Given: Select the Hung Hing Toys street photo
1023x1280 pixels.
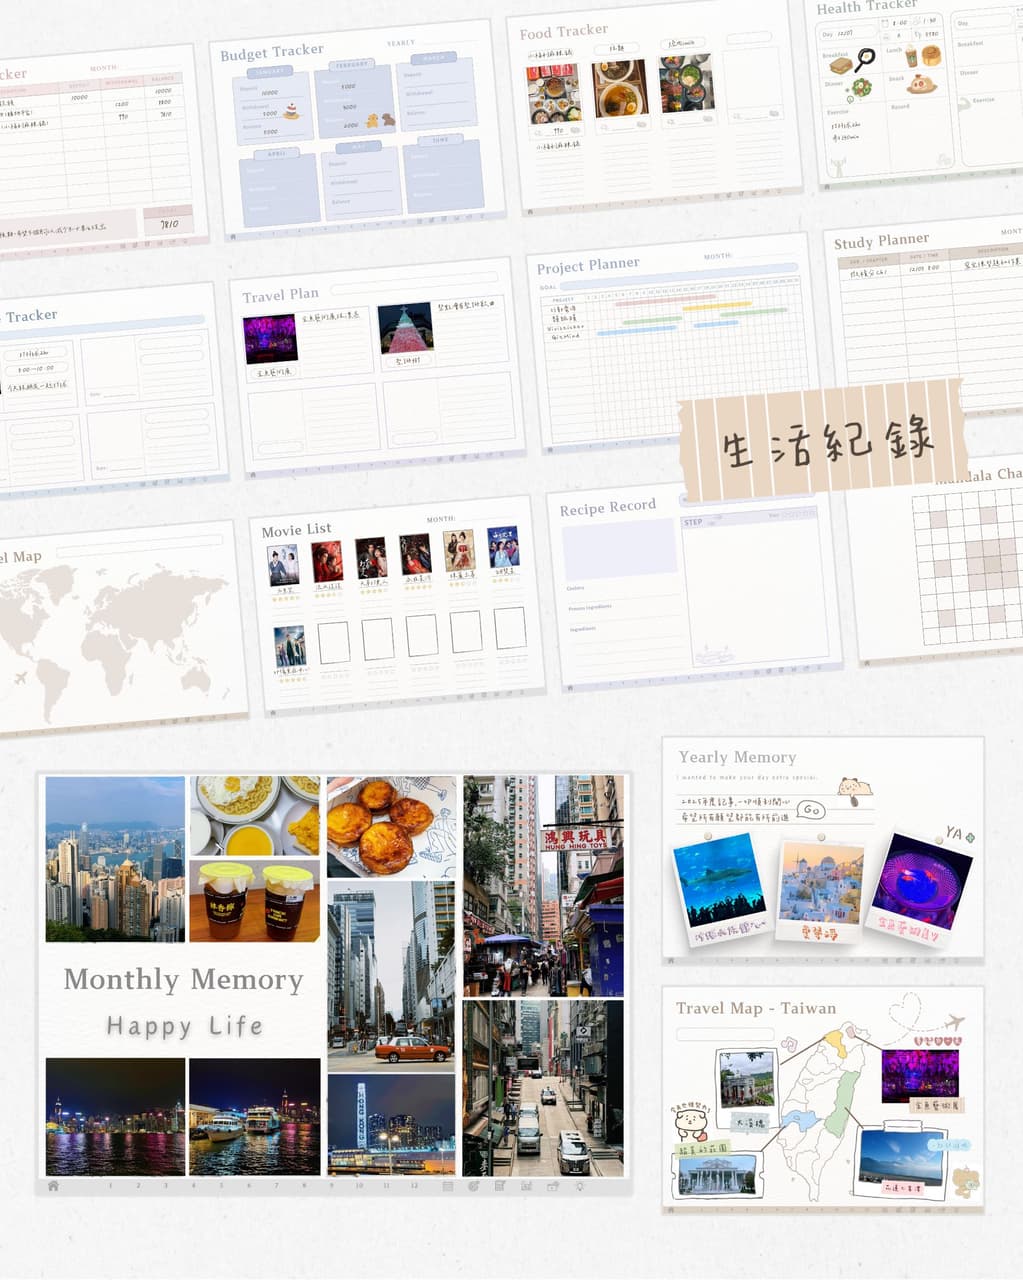Looking at the screenshot, I should [543, 885].
